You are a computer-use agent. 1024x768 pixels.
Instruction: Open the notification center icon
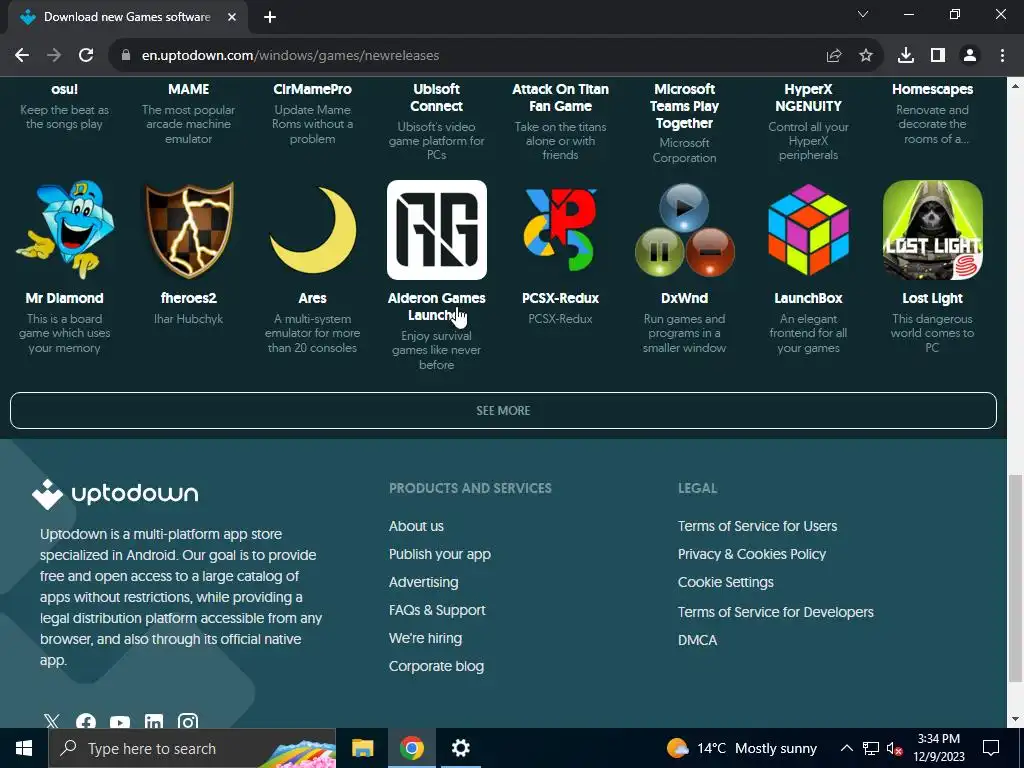(x=991, y=748)
